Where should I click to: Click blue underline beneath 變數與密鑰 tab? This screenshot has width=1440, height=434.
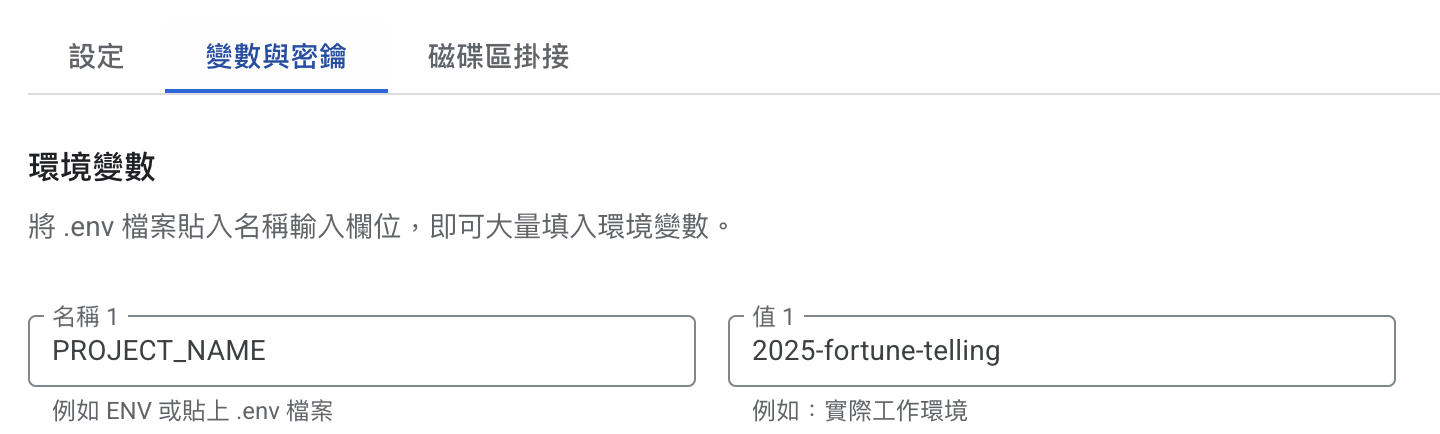click(276, 91)
